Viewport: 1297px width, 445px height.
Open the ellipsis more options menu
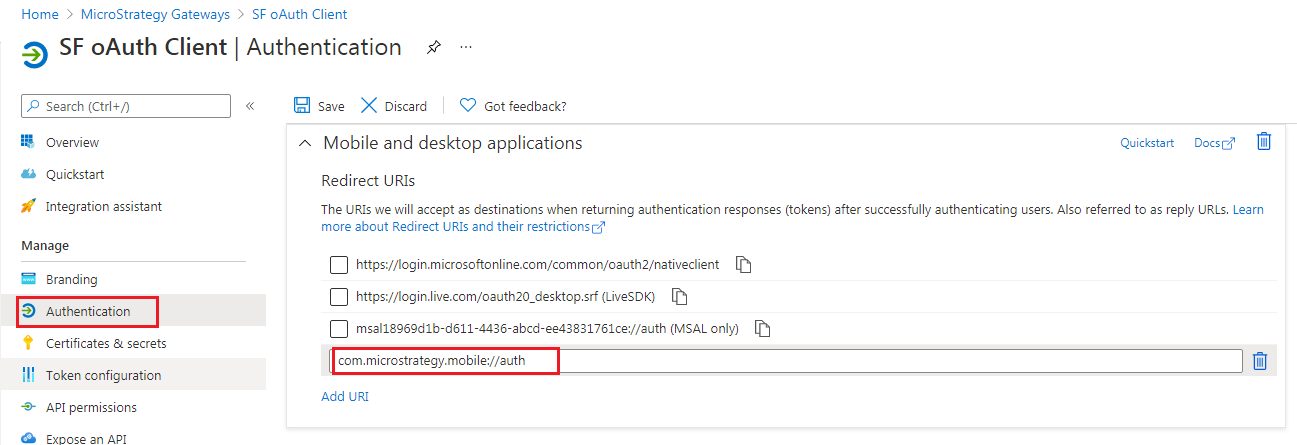pyautogui.click(x=466, y=47)
